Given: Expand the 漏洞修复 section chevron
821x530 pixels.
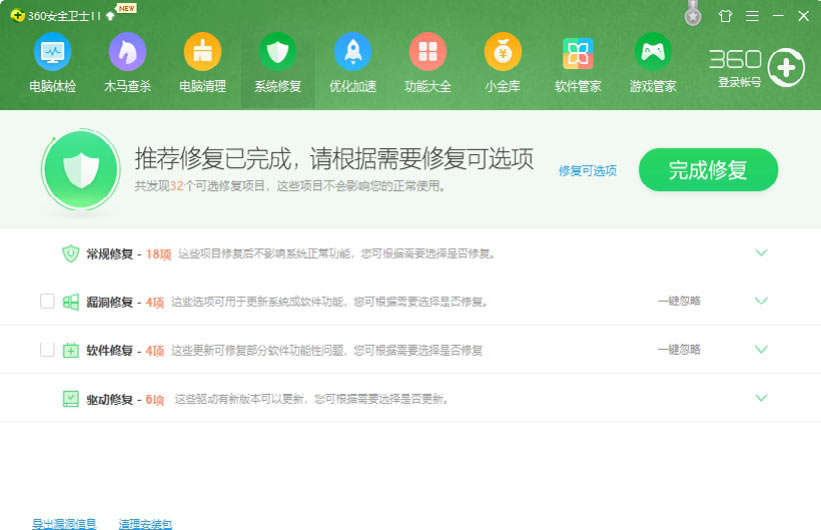Looking at the screenshot, I should tap(761, 301).
